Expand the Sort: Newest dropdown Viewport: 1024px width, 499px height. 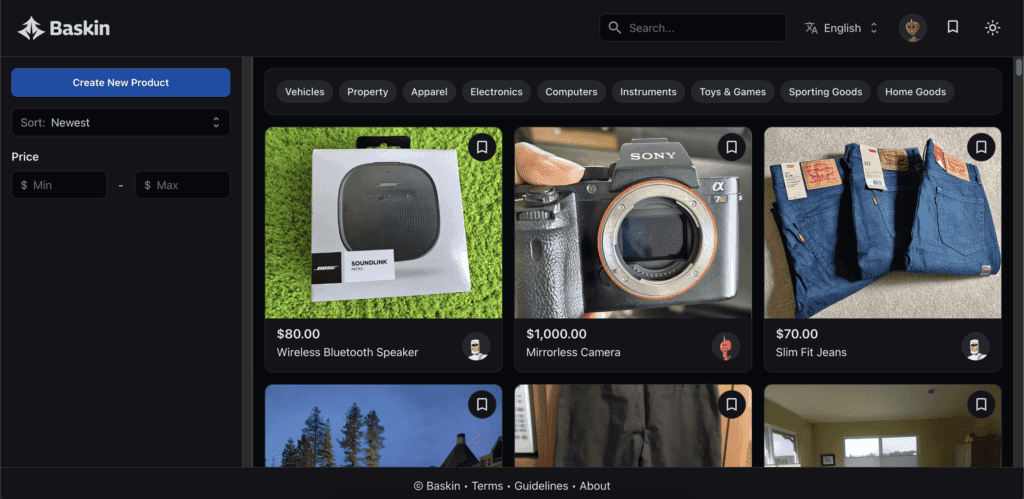coord(120,123)
